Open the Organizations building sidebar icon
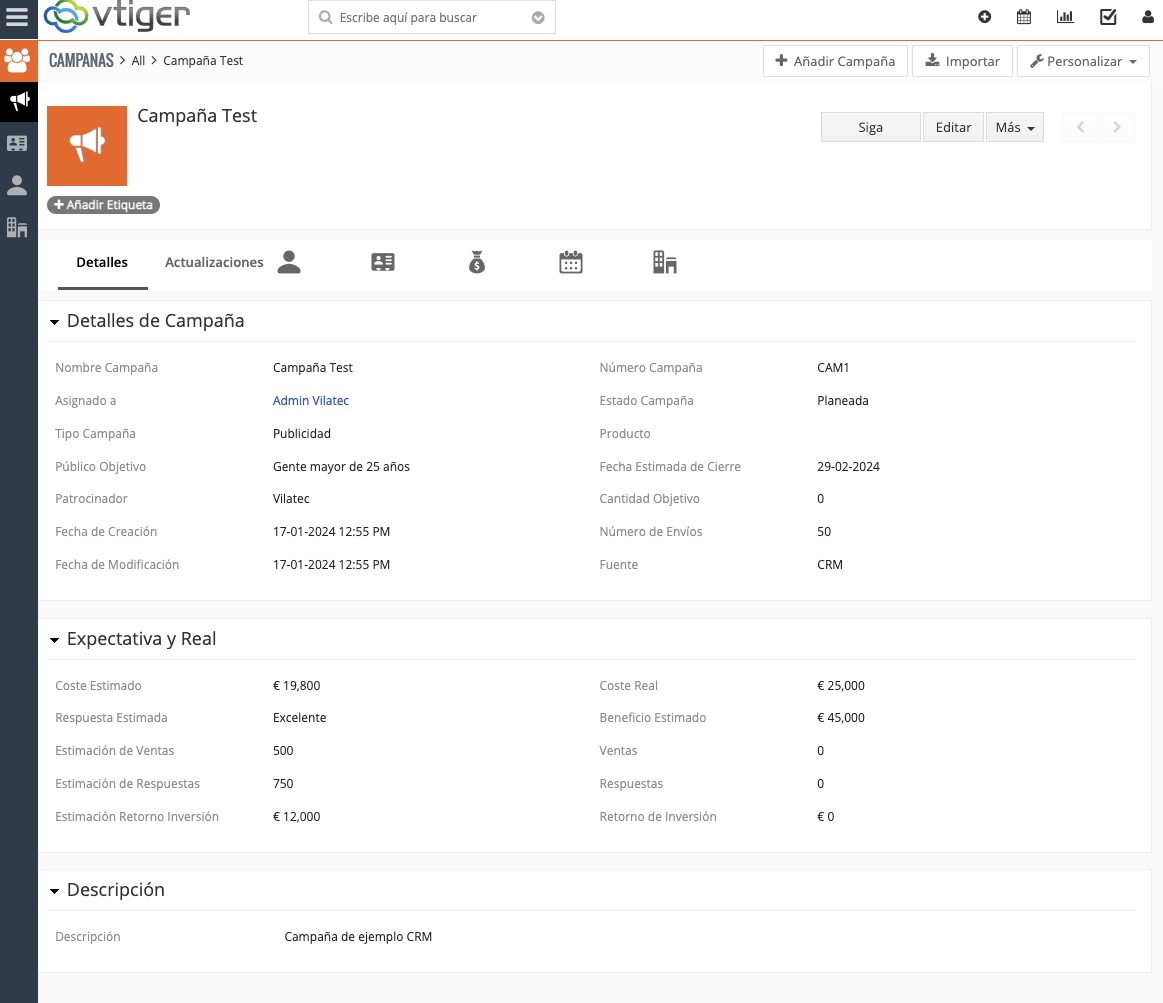1163x1003 pixels. 18,227
